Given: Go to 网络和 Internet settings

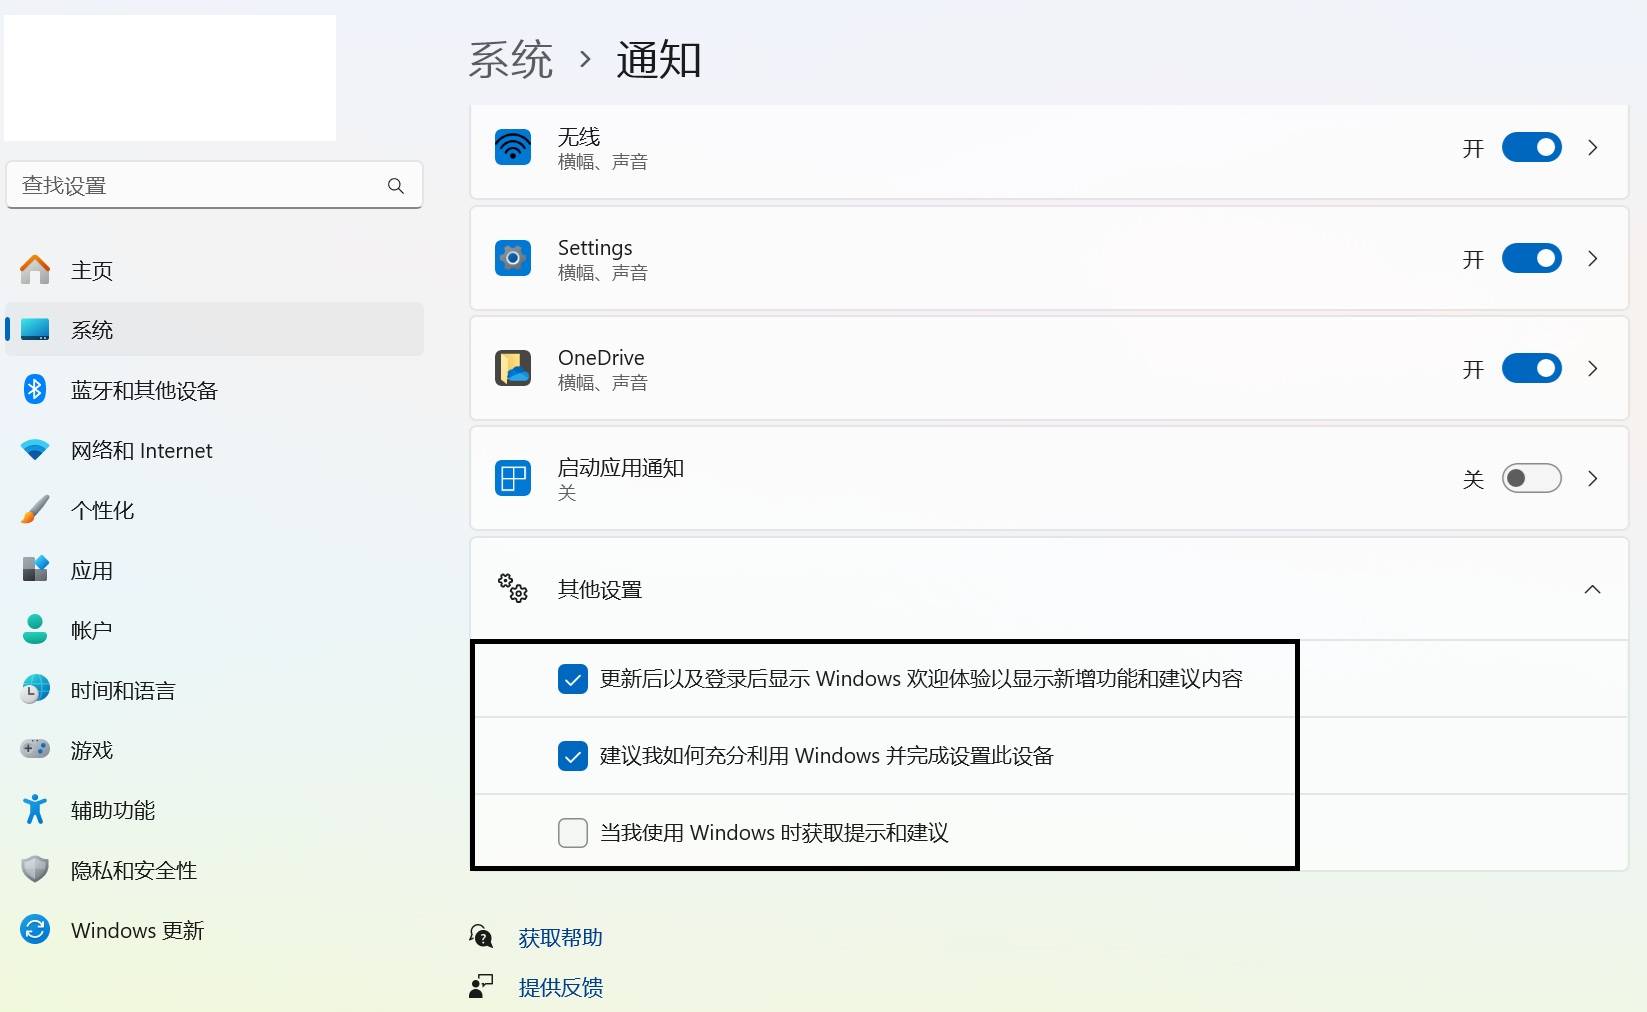Looking at the screenshot, I should point(141,450).
